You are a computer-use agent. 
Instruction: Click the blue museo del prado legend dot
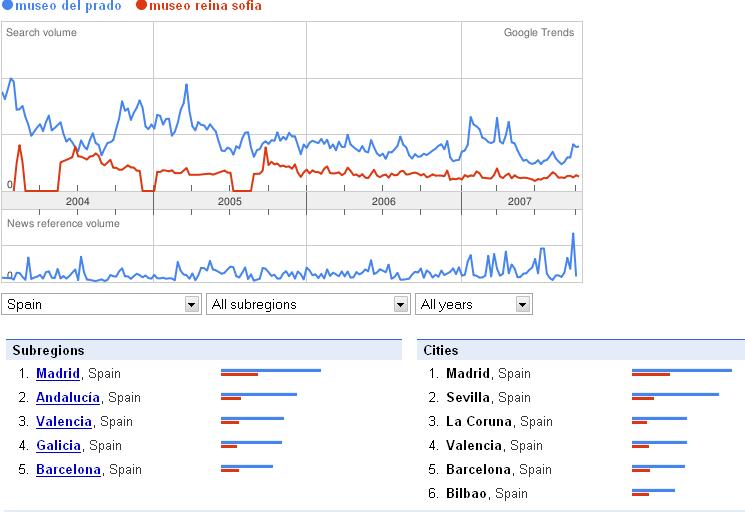pyautogui.click(x=8, y=6)
